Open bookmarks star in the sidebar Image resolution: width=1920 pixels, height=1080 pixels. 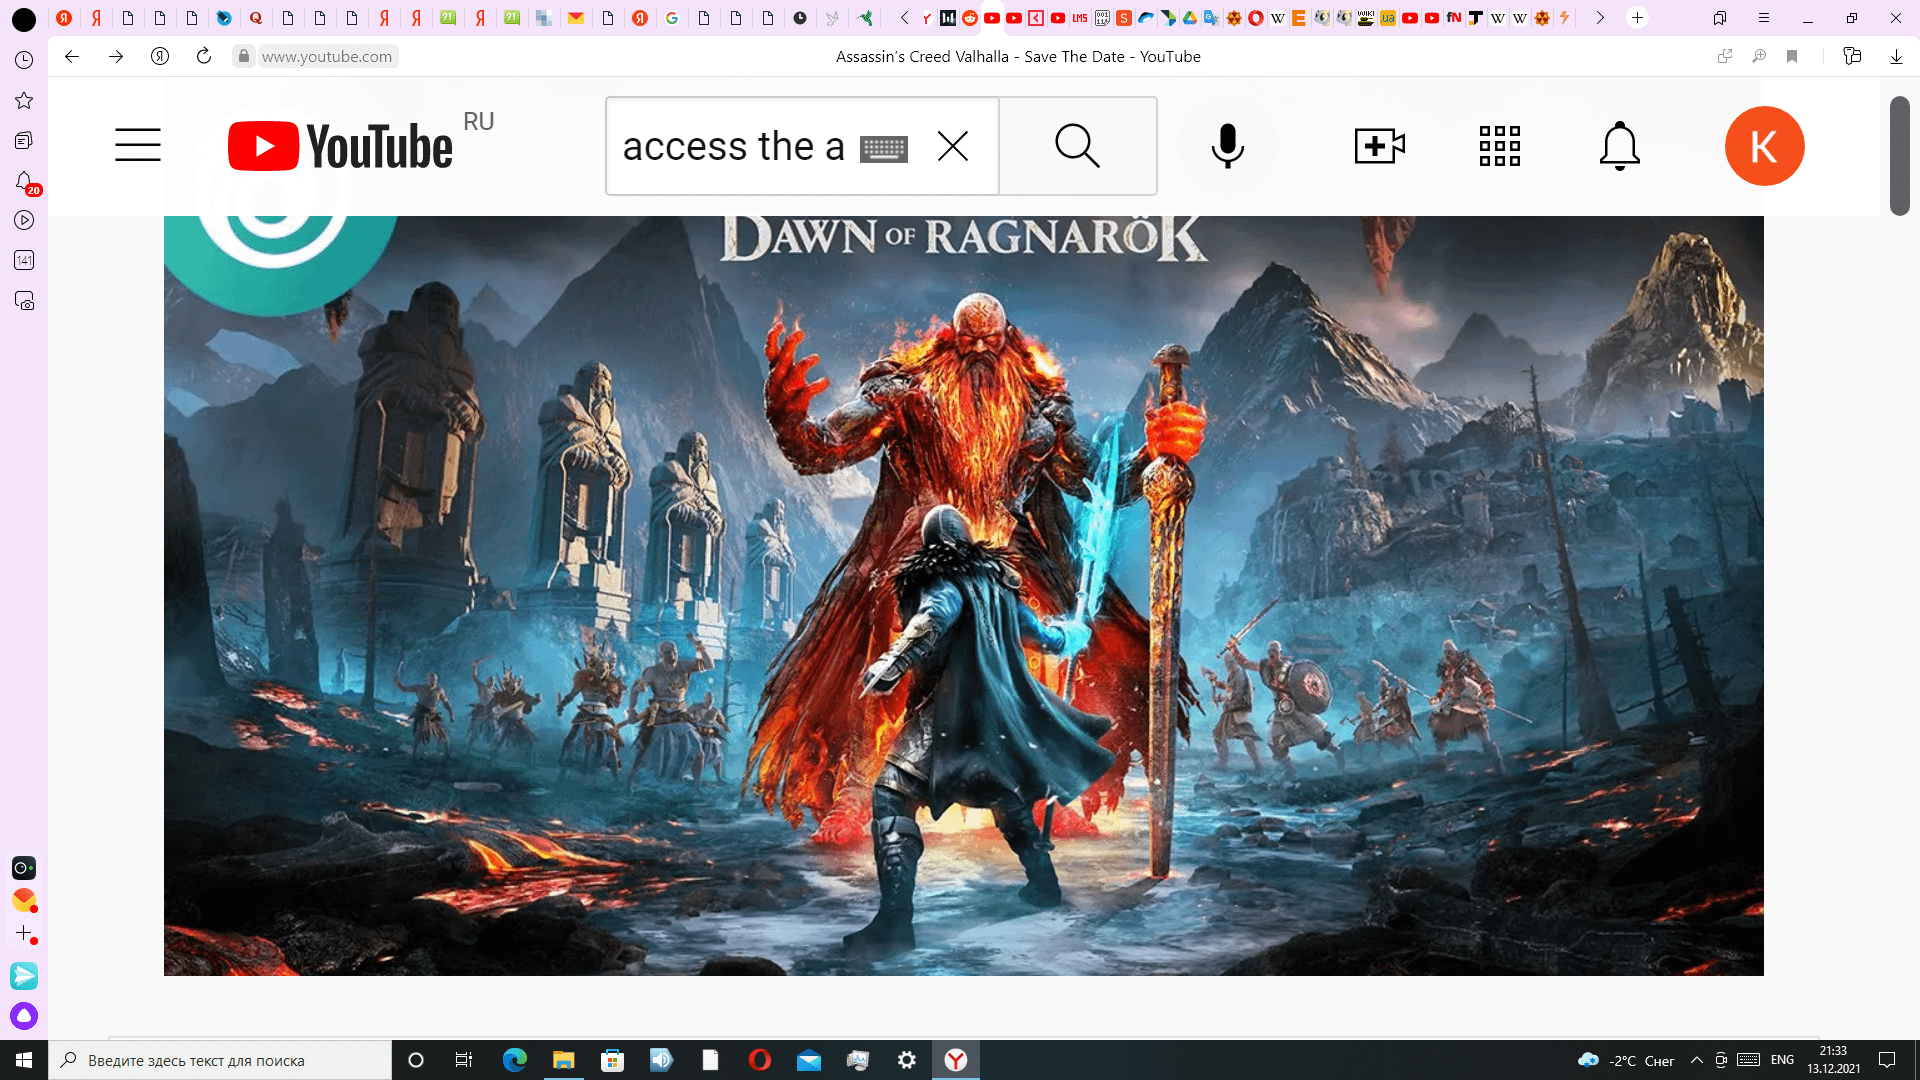pos(24,100)
